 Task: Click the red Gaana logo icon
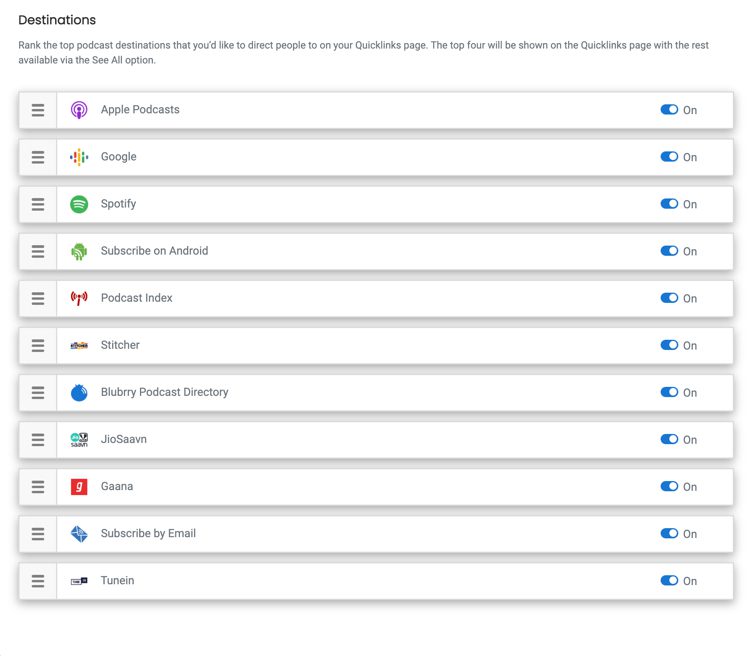coord(79,487)
